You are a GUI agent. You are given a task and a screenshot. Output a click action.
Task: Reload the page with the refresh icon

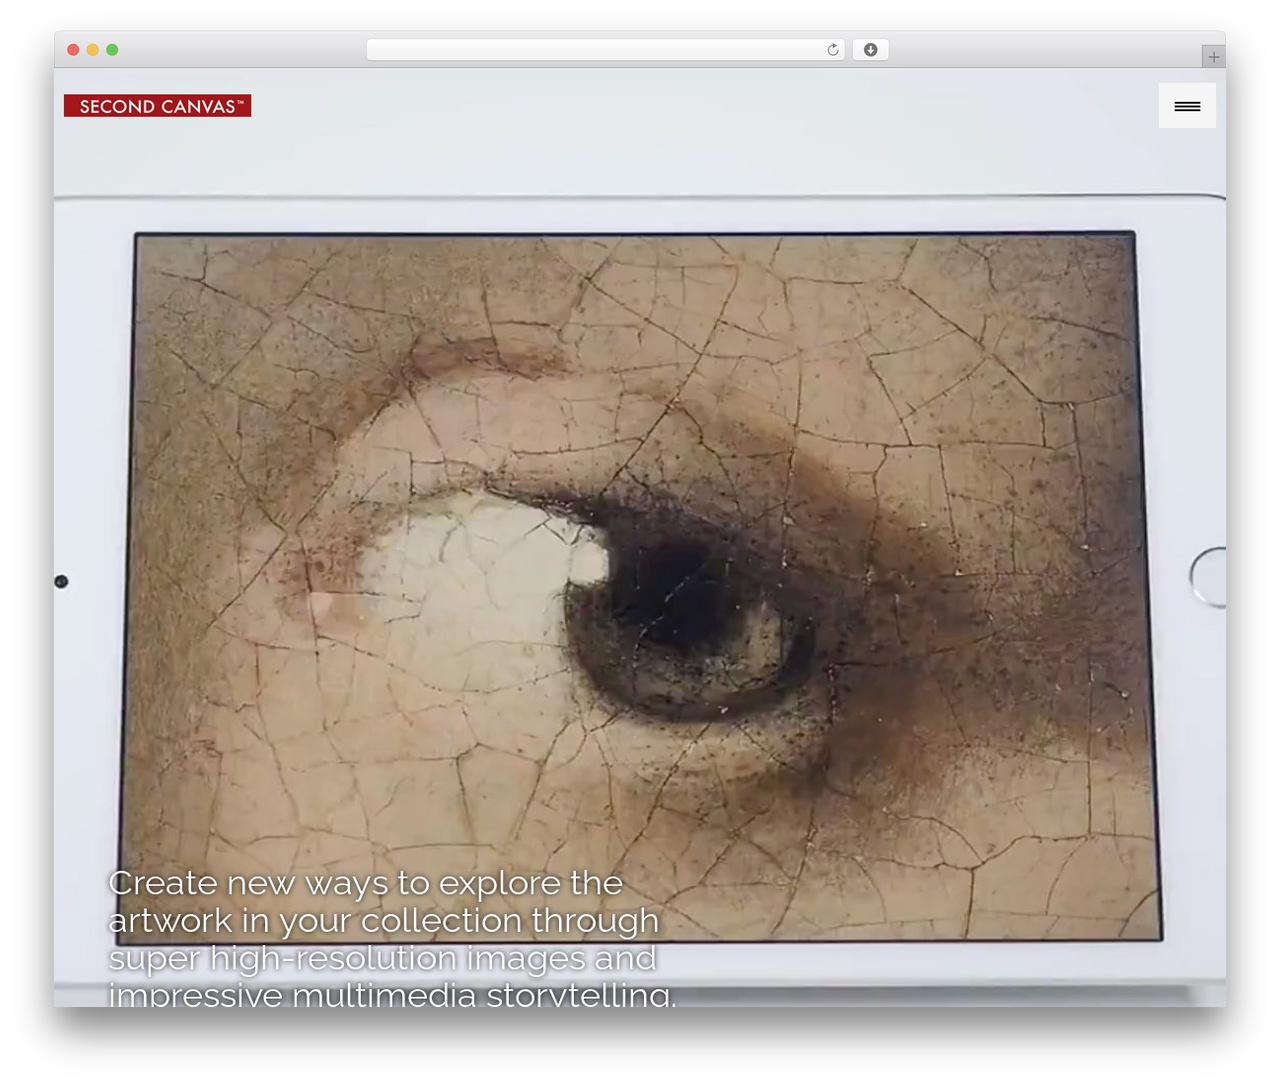(x=833, y=50)
